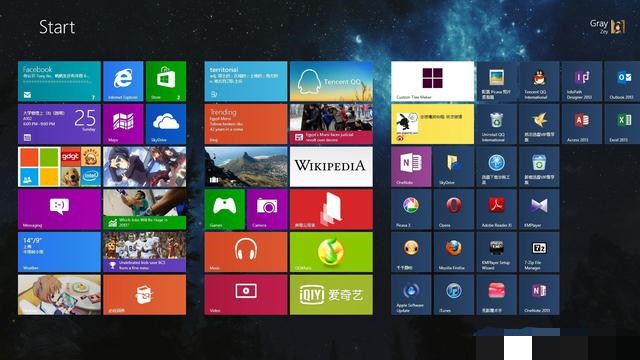Open the Wikipedia tile
Image resolution: width=640 pixels, height=360 pixels.
tap(331, 167)
